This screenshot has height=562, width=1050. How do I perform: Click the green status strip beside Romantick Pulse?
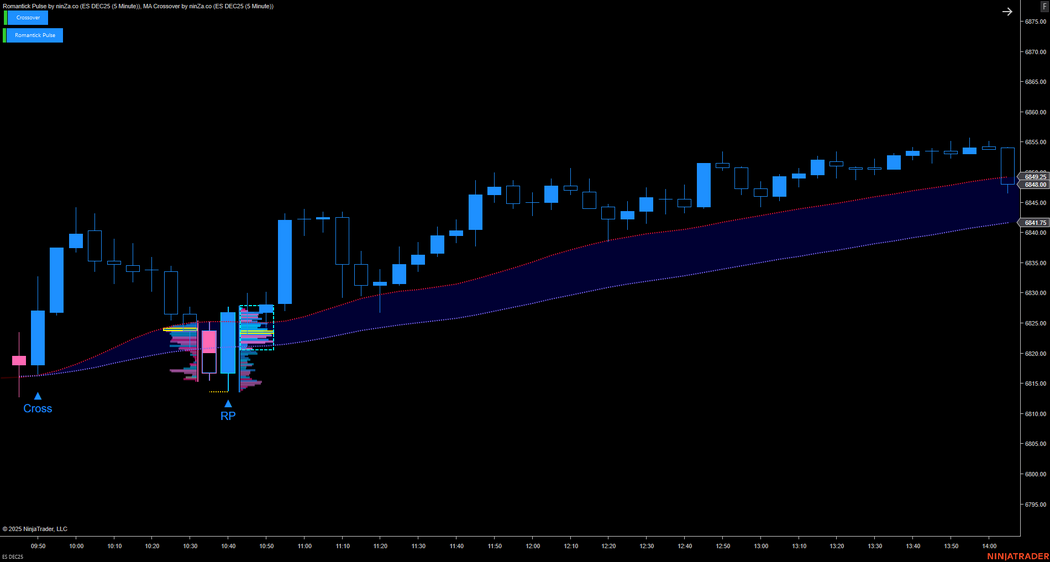(x=5, y=35)
